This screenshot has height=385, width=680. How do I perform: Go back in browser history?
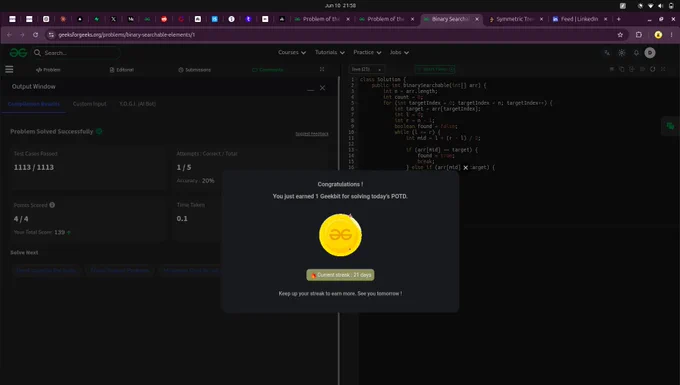pos(9,35)
